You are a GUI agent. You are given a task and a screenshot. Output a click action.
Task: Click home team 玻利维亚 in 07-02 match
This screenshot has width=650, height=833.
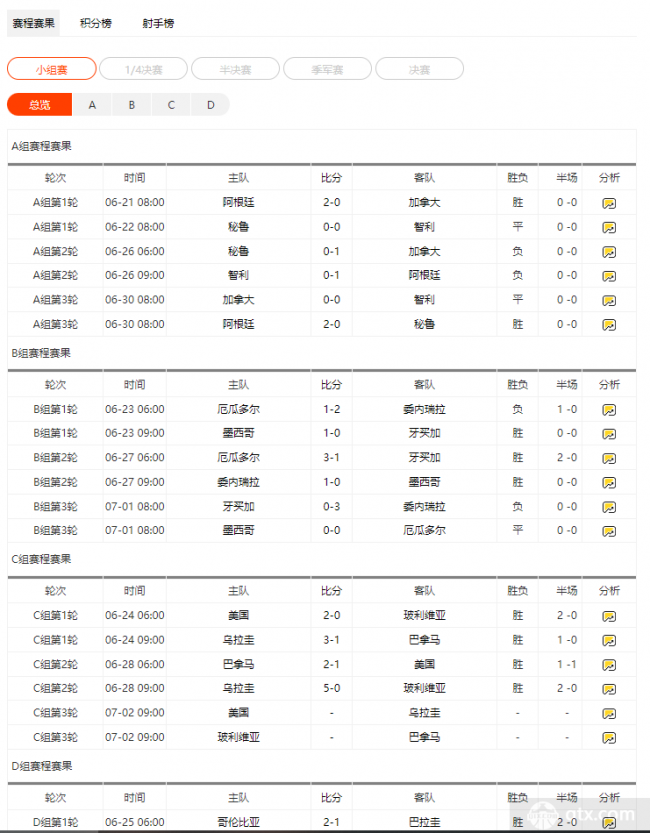(238, 737)
